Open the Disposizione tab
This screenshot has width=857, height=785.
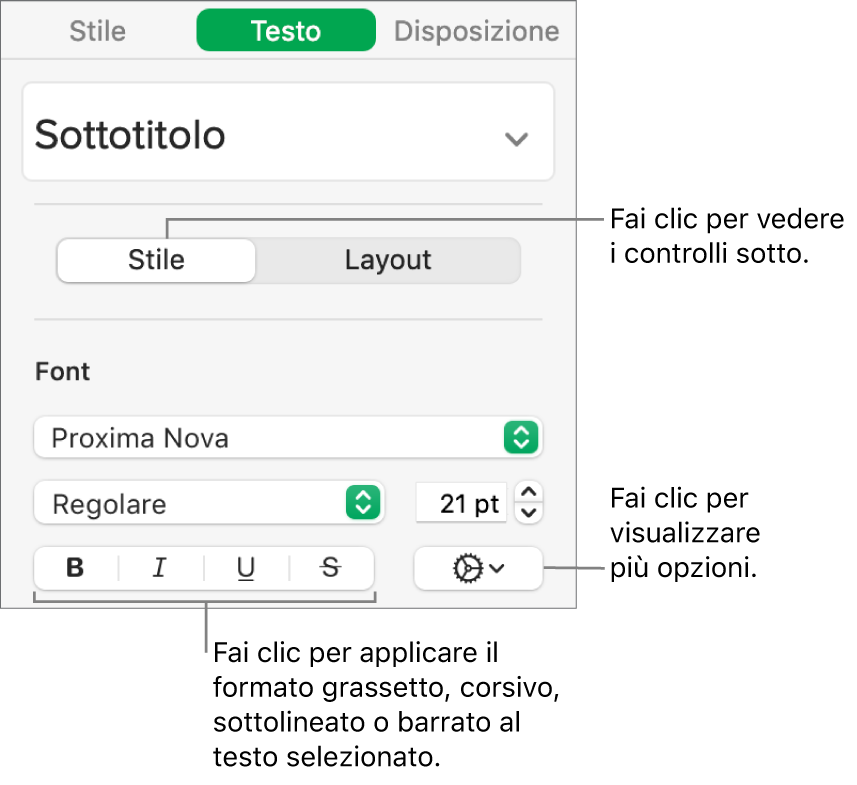(476, 31)
